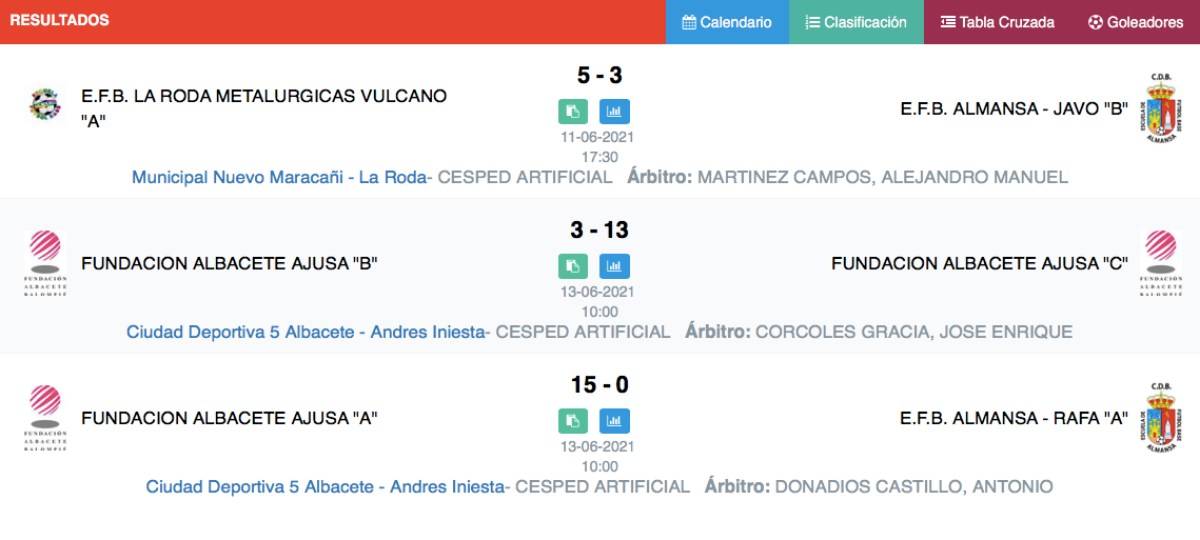This screenshot has width=1200, height=540.
Task: Open the green match report icon for the 5 - 3 game
Action: [573, 111]
